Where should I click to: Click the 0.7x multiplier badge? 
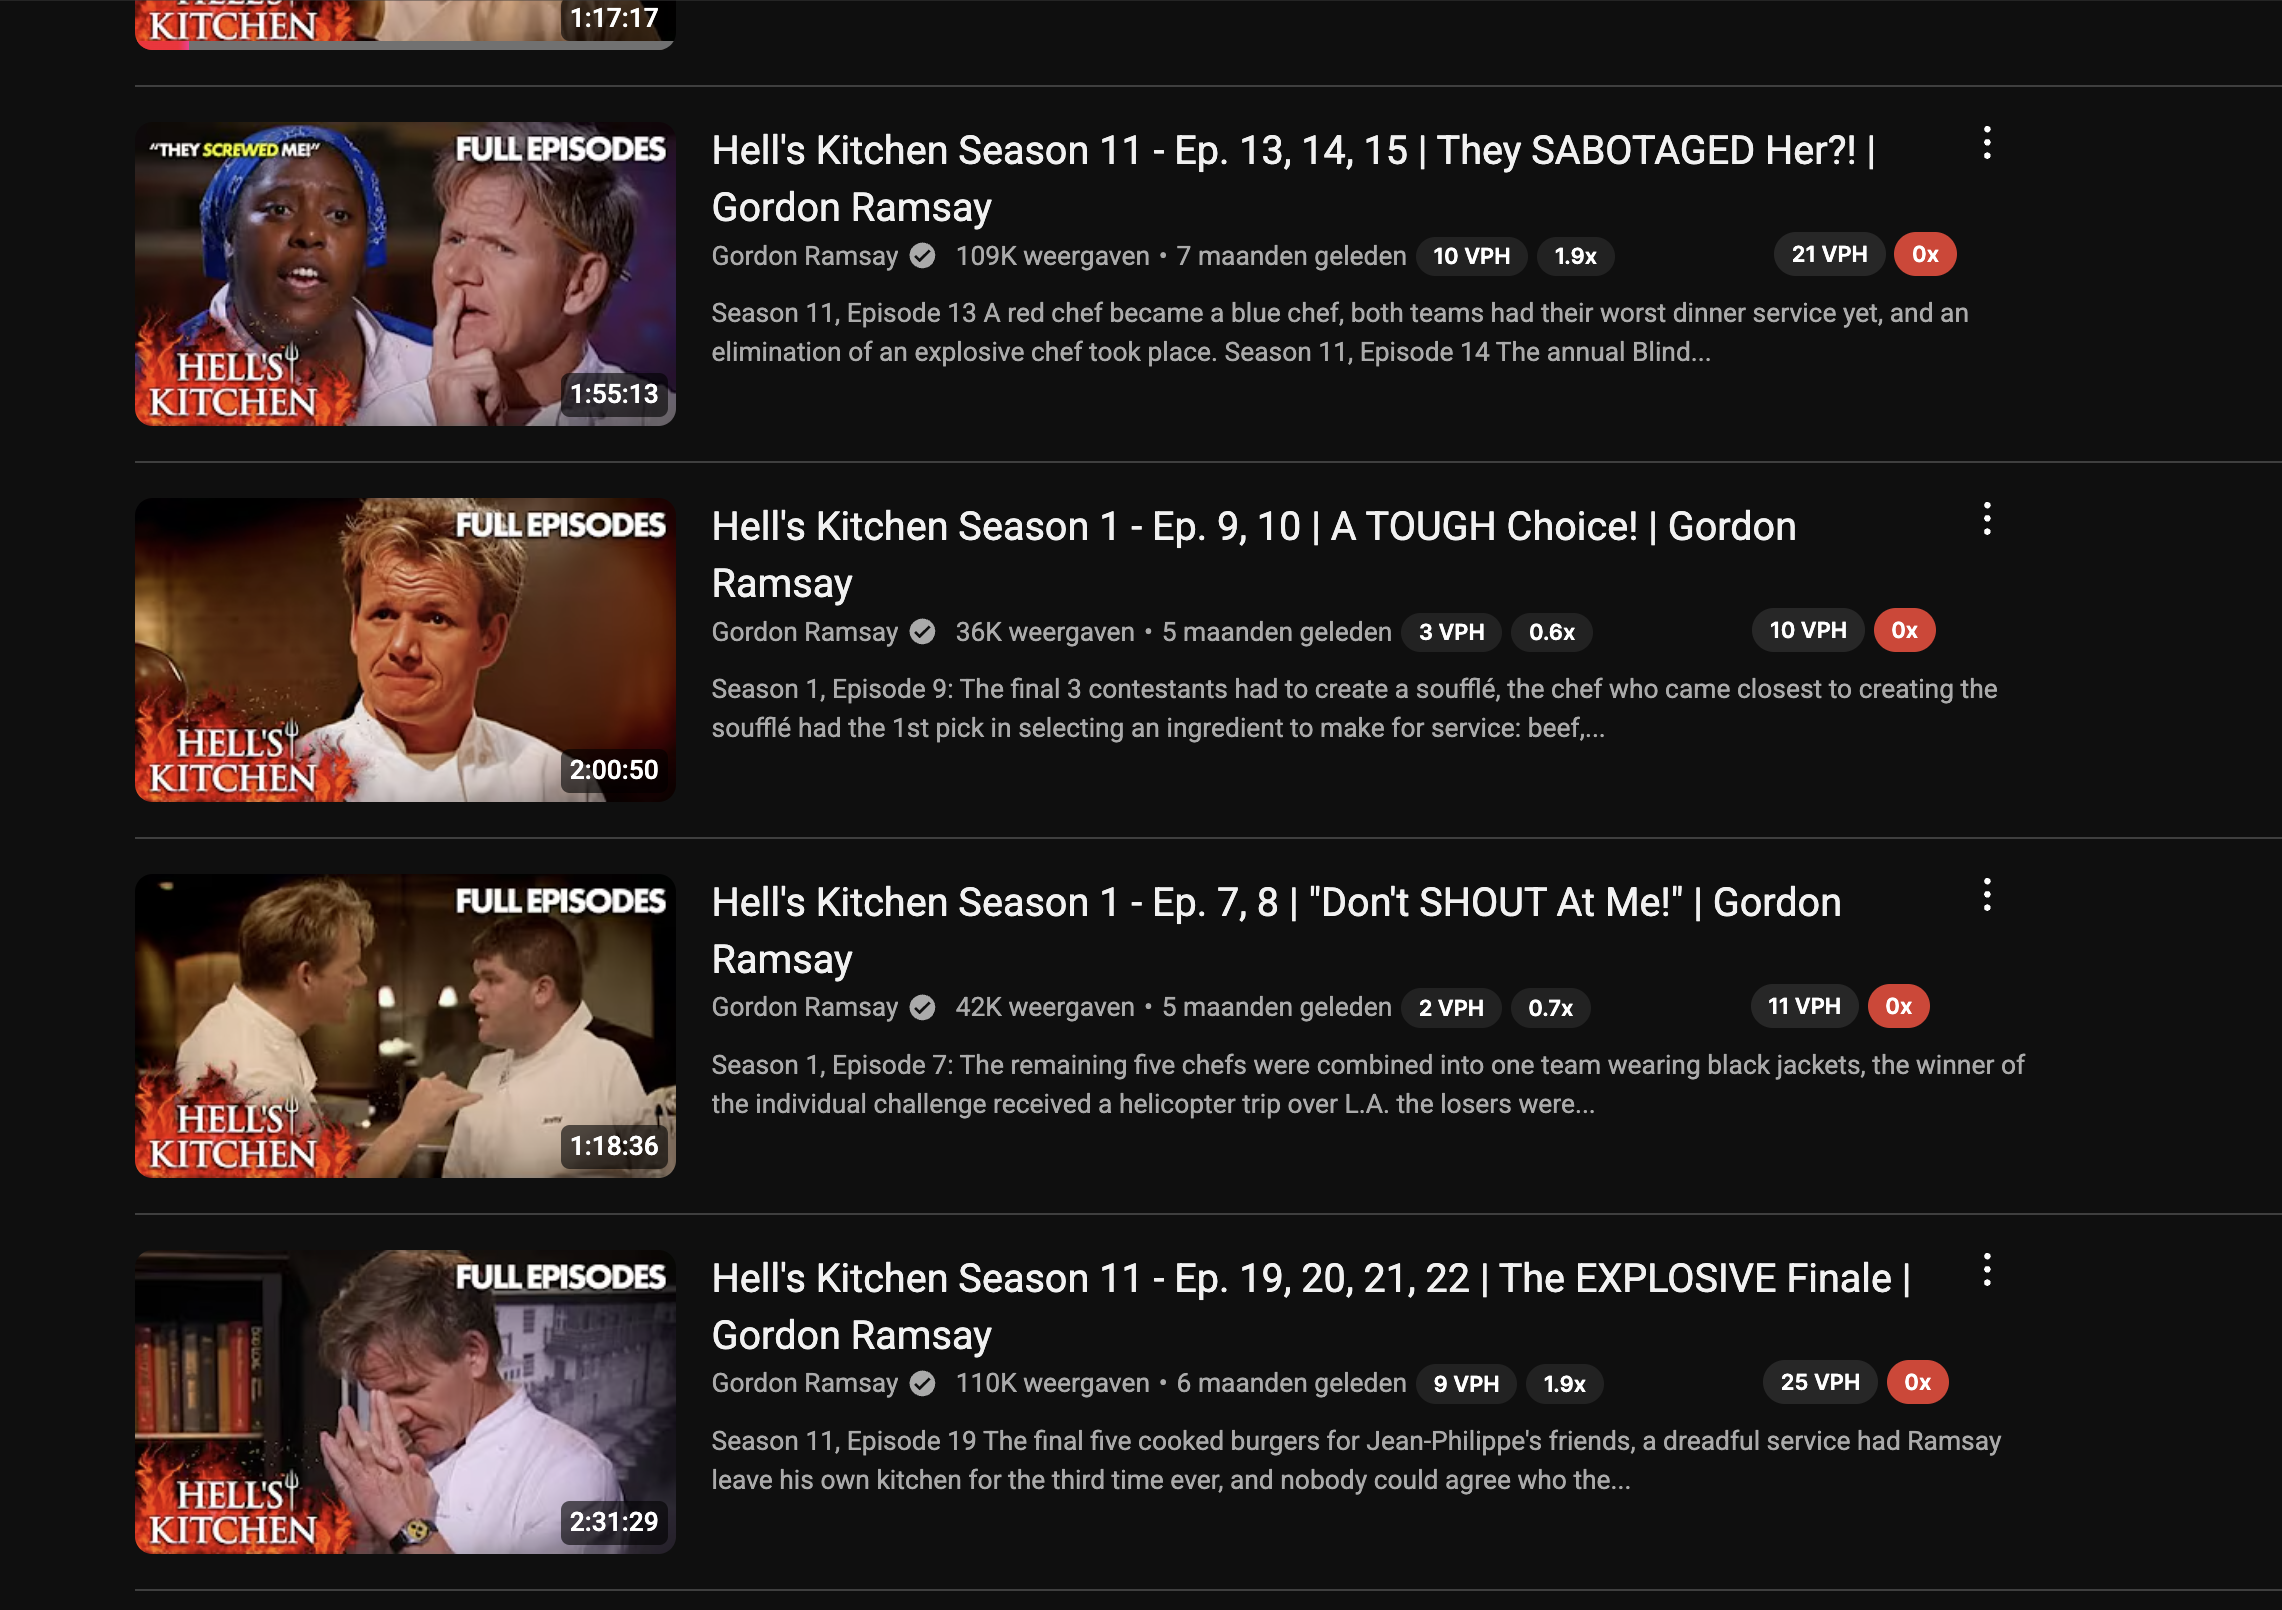pos(1550,1009)
